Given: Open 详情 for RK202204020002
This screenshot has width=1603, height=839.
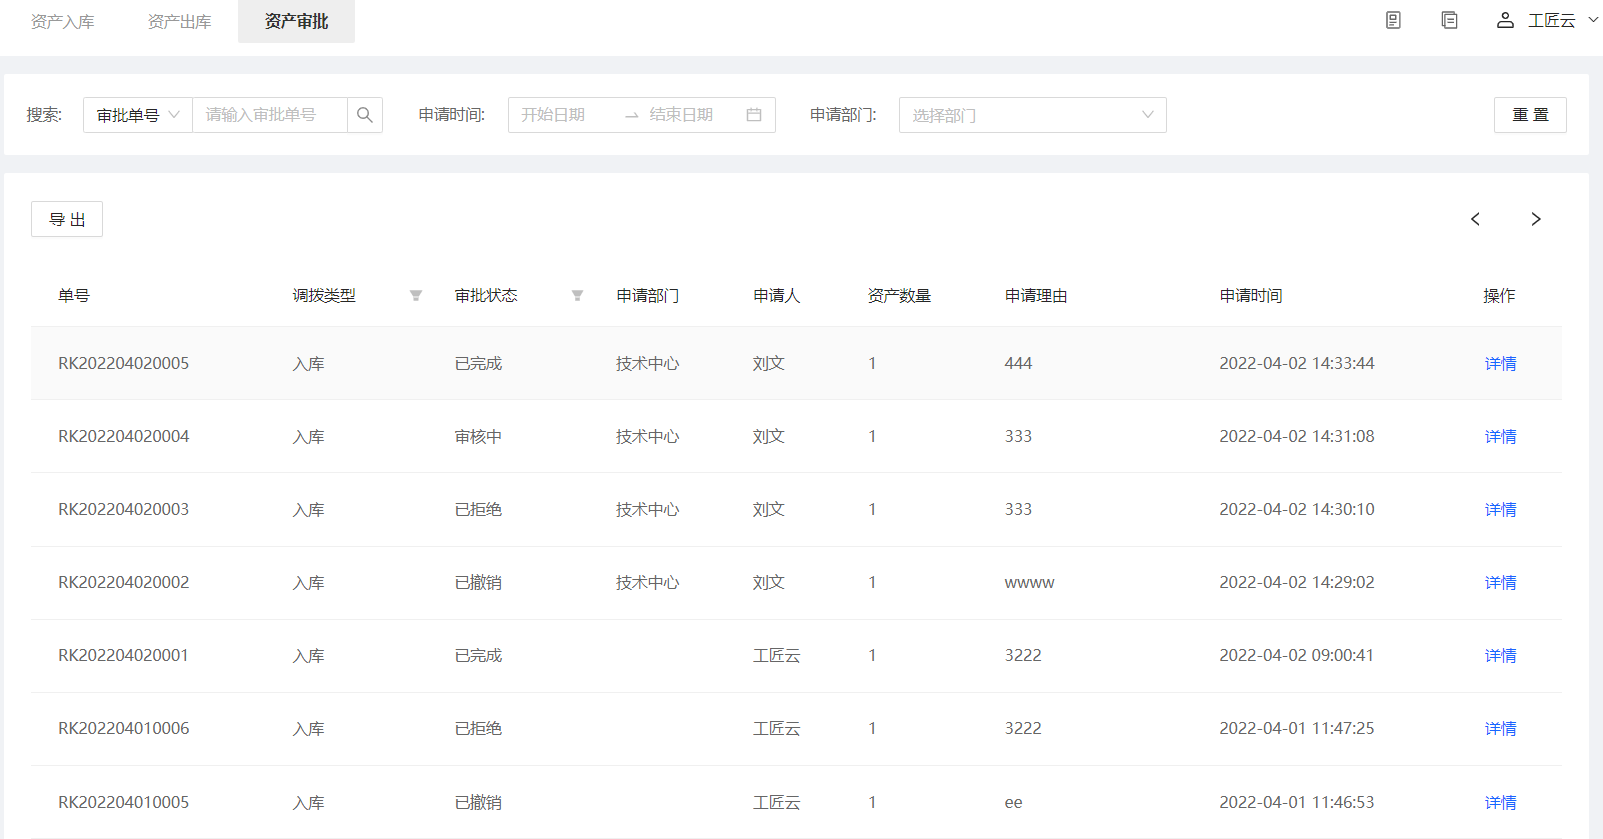Looking at the screenshot, I should click(1500, 583).
